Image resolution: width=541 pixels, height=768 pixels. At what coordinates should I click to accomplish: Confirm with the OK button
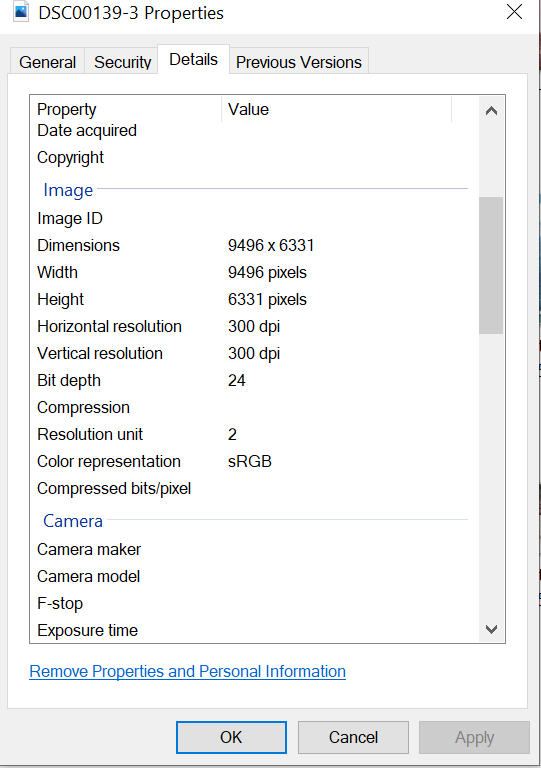pos(231,737)
